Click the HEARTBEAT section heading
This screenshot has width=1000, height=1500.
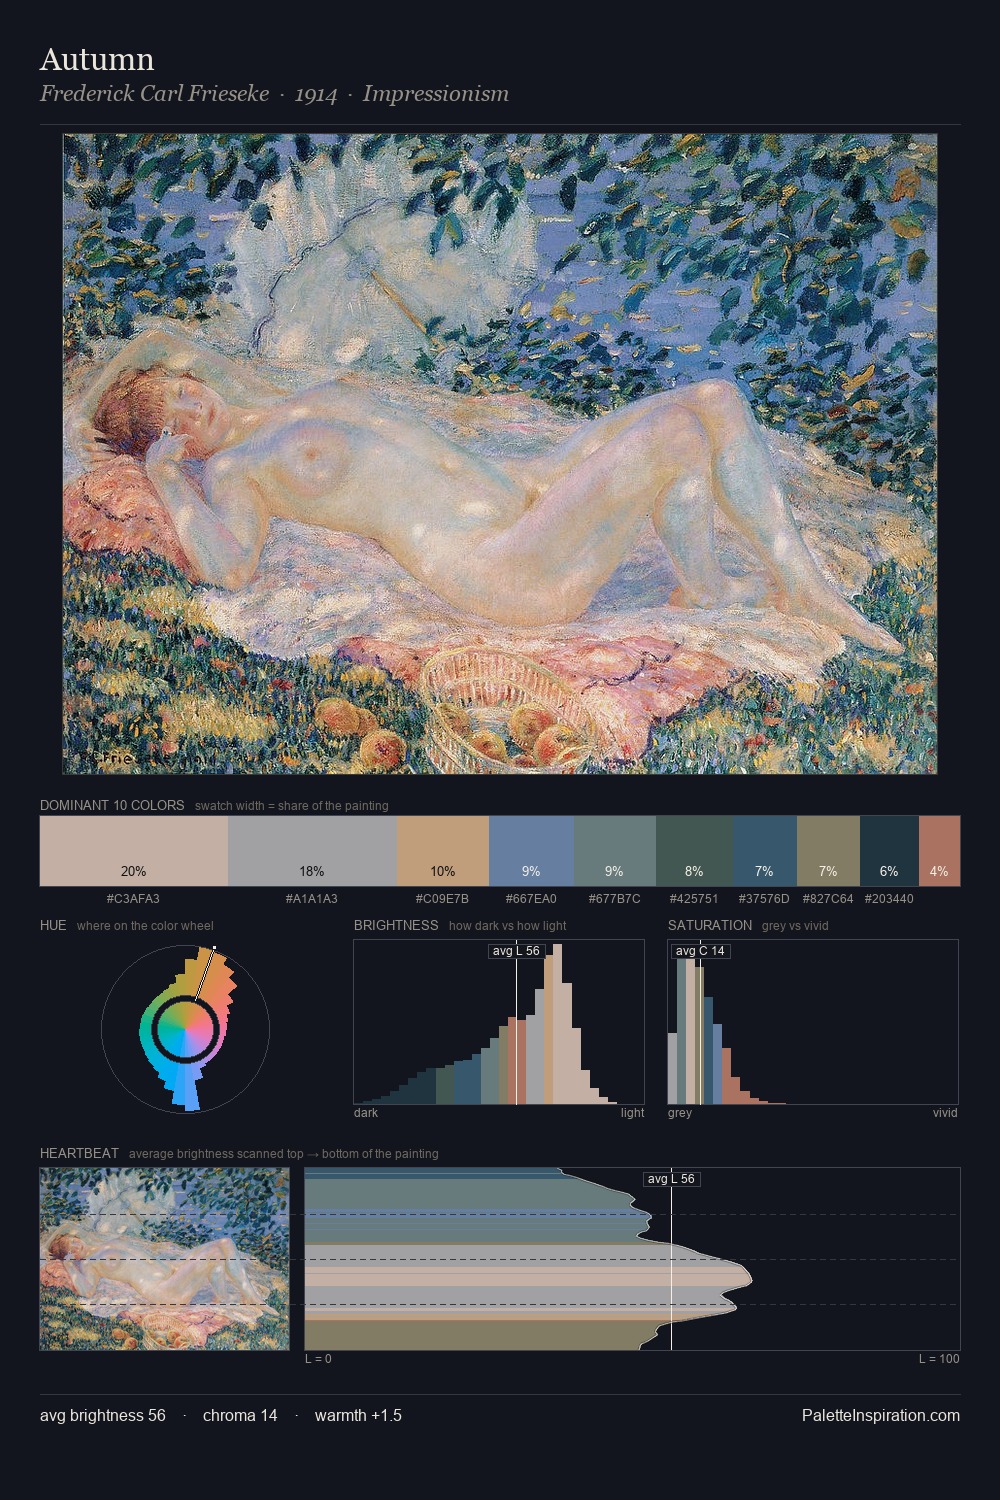79,1153
